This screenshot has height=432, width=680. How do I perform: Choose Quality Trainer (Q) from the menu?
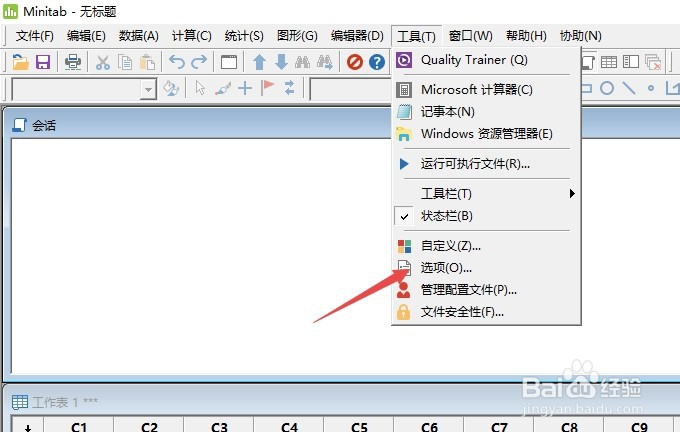[486, 60]
